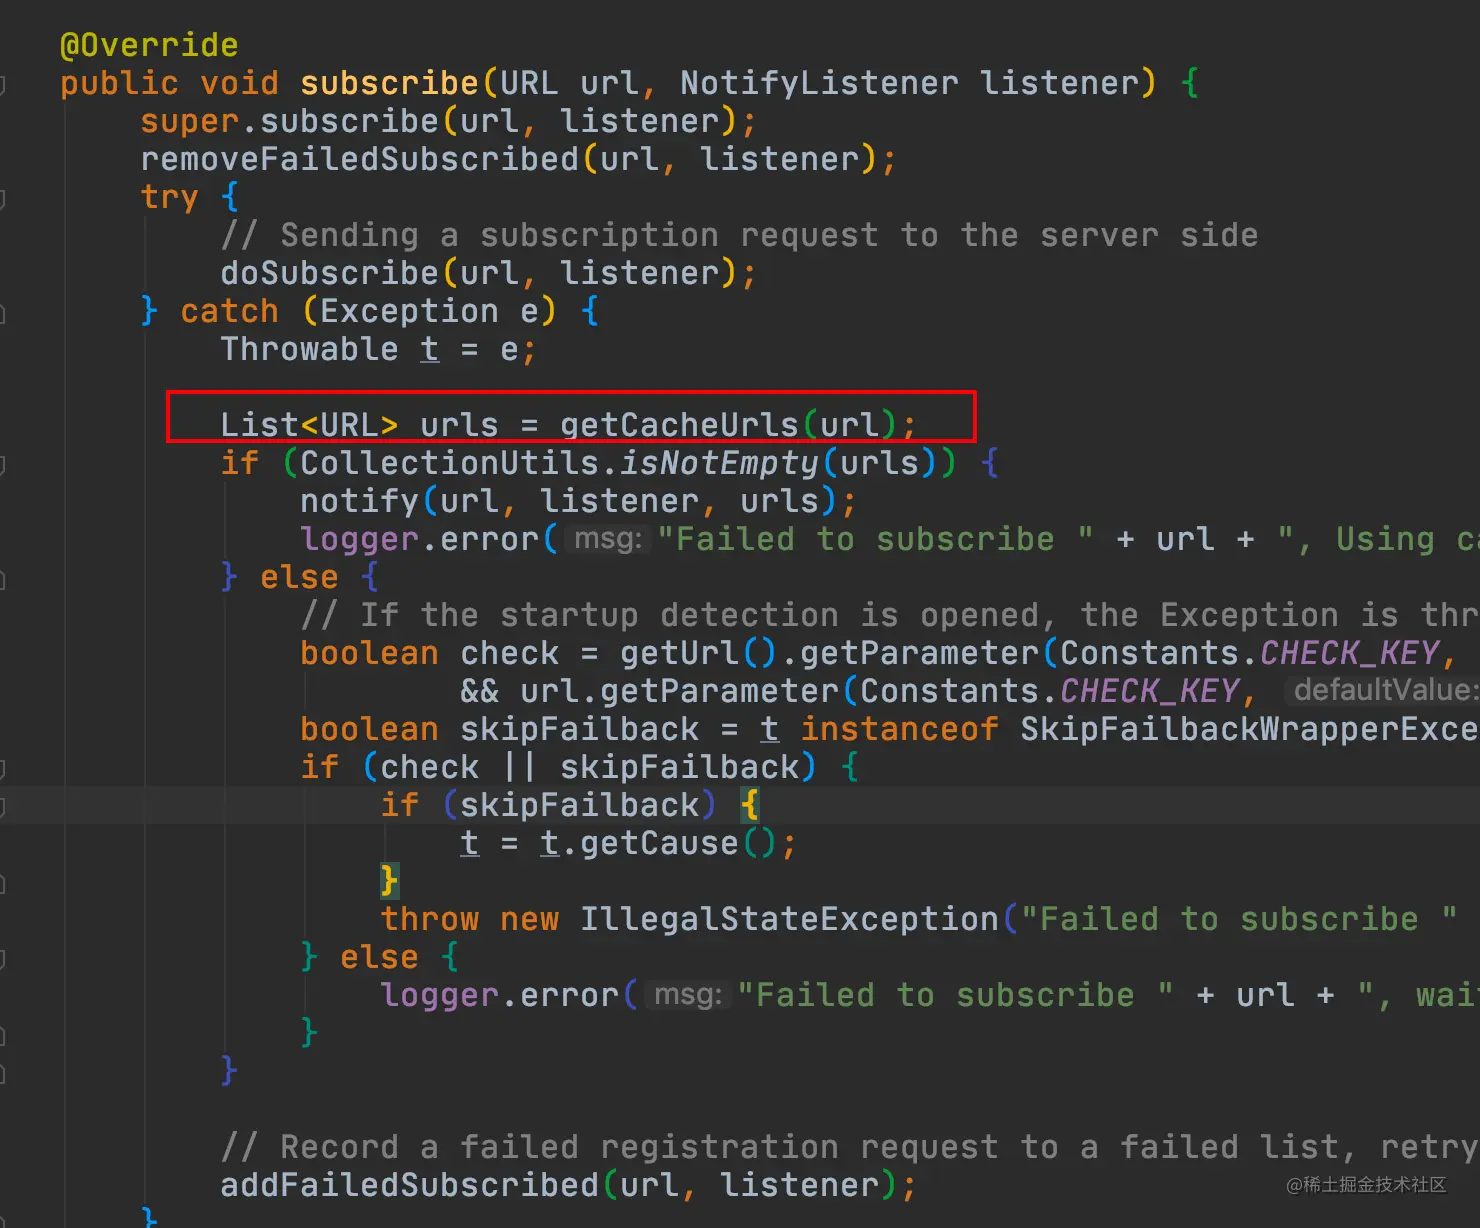Image resolution: width=1480 pixels, height=1228 pixels.
Task: Click the defaultValue: inlay hint
Action: [x=1382, y=691]
